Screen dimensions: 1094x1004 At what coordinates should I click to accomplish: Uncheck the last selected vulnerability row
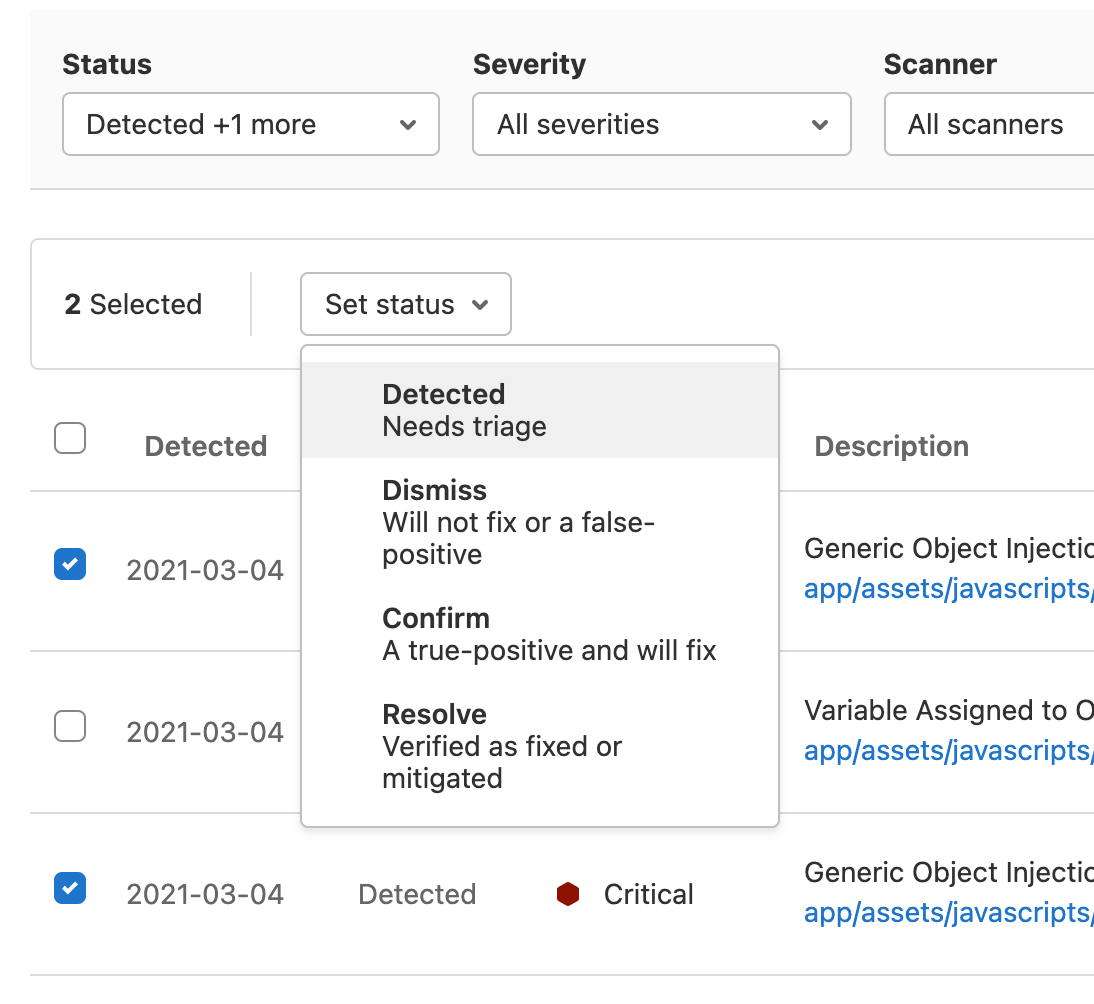[70, 888]
